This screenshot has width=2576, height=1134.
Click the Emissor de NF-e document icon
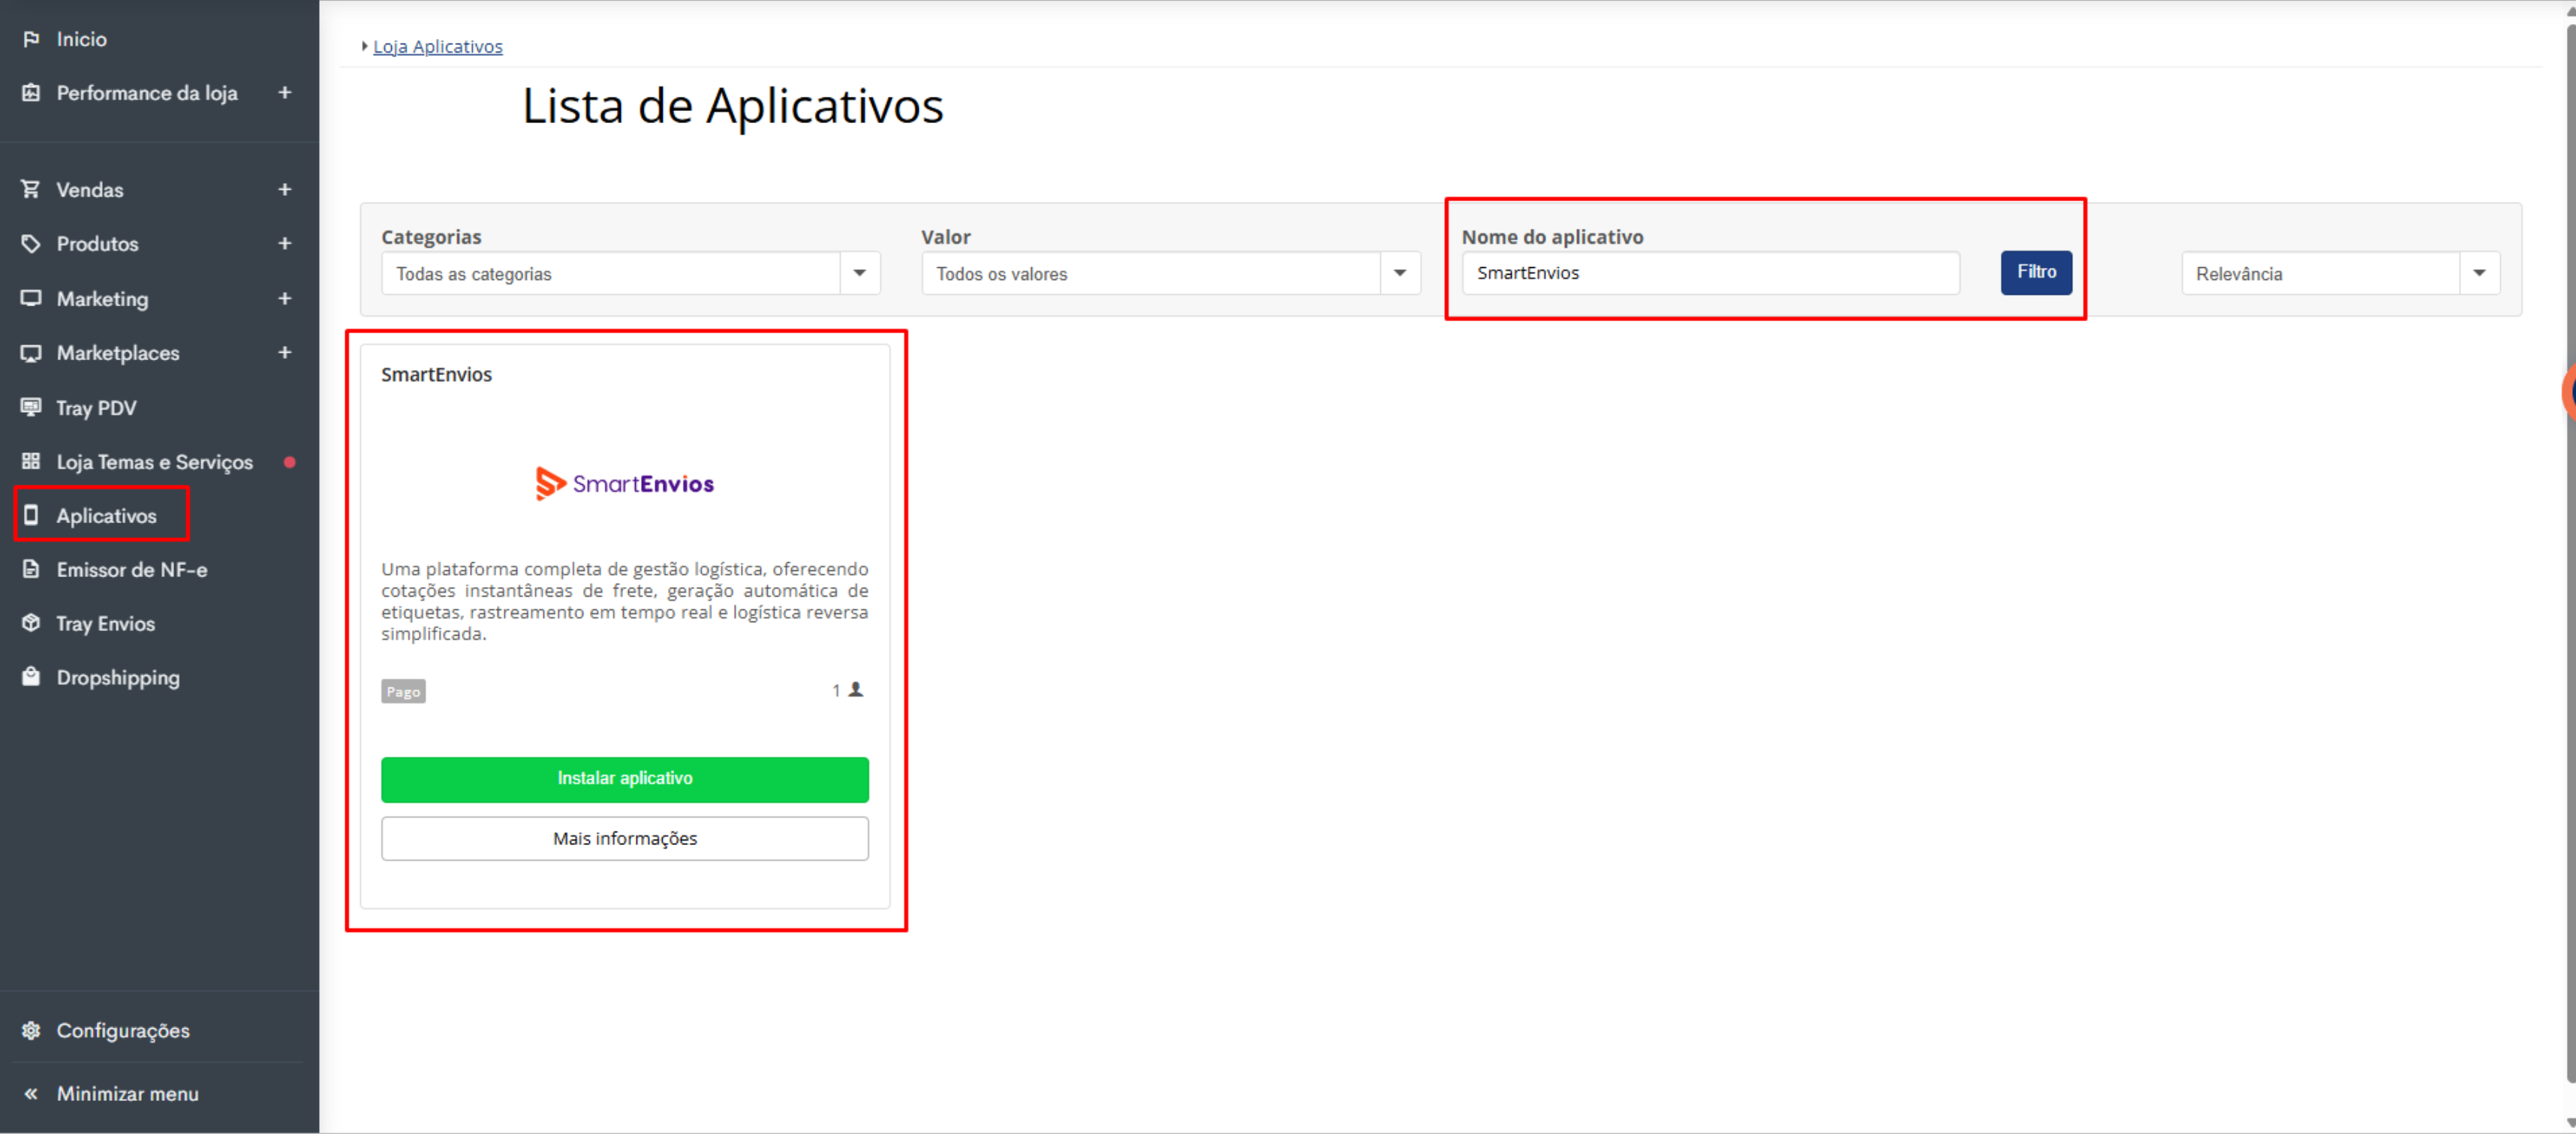(31, 569)
